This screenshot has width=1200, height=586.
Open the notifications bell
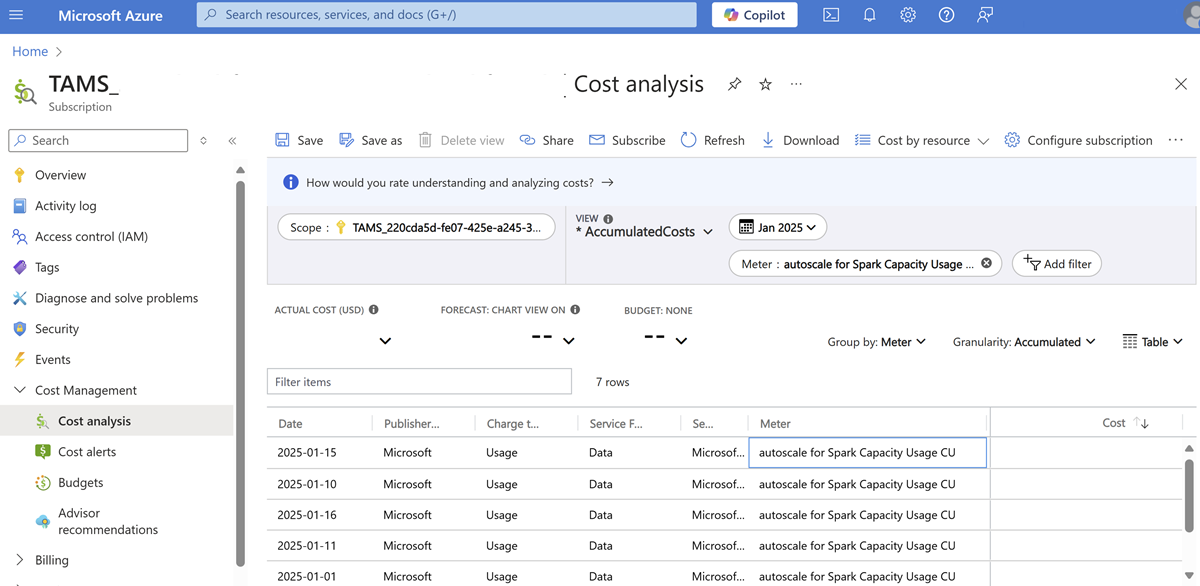869,15
